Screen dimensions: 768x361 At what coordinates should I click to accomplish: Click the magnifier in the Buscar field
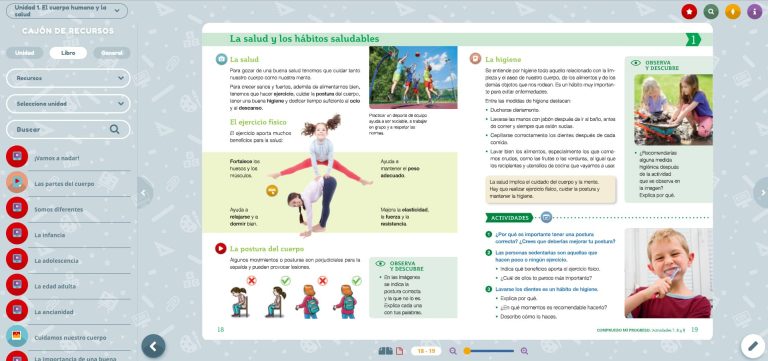114,129
